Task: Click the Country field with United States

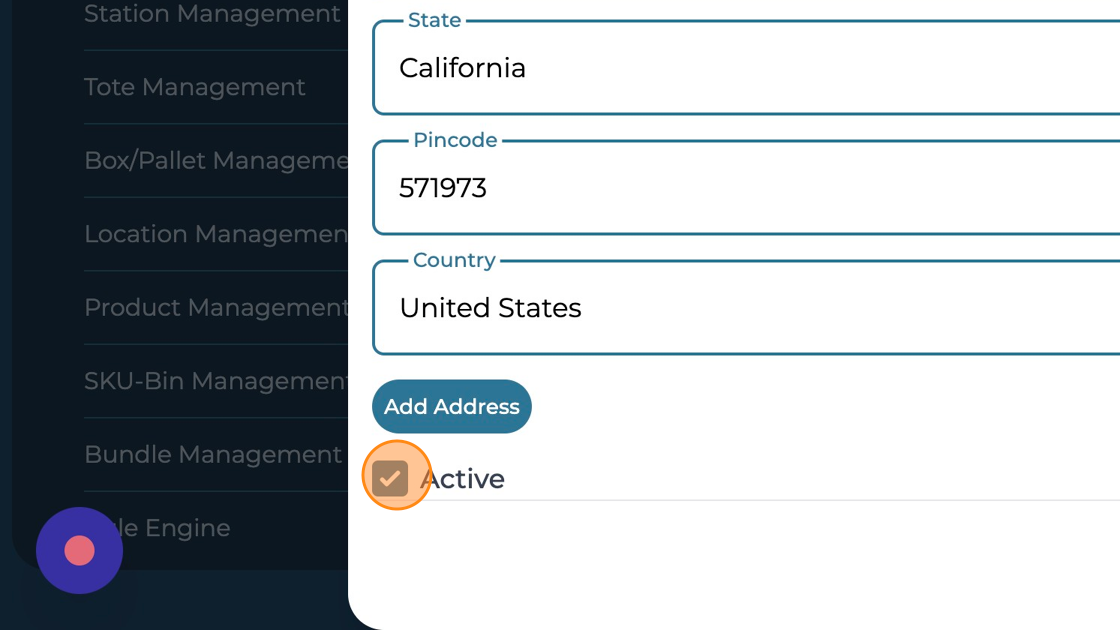Action: click(x=750, y=308)
